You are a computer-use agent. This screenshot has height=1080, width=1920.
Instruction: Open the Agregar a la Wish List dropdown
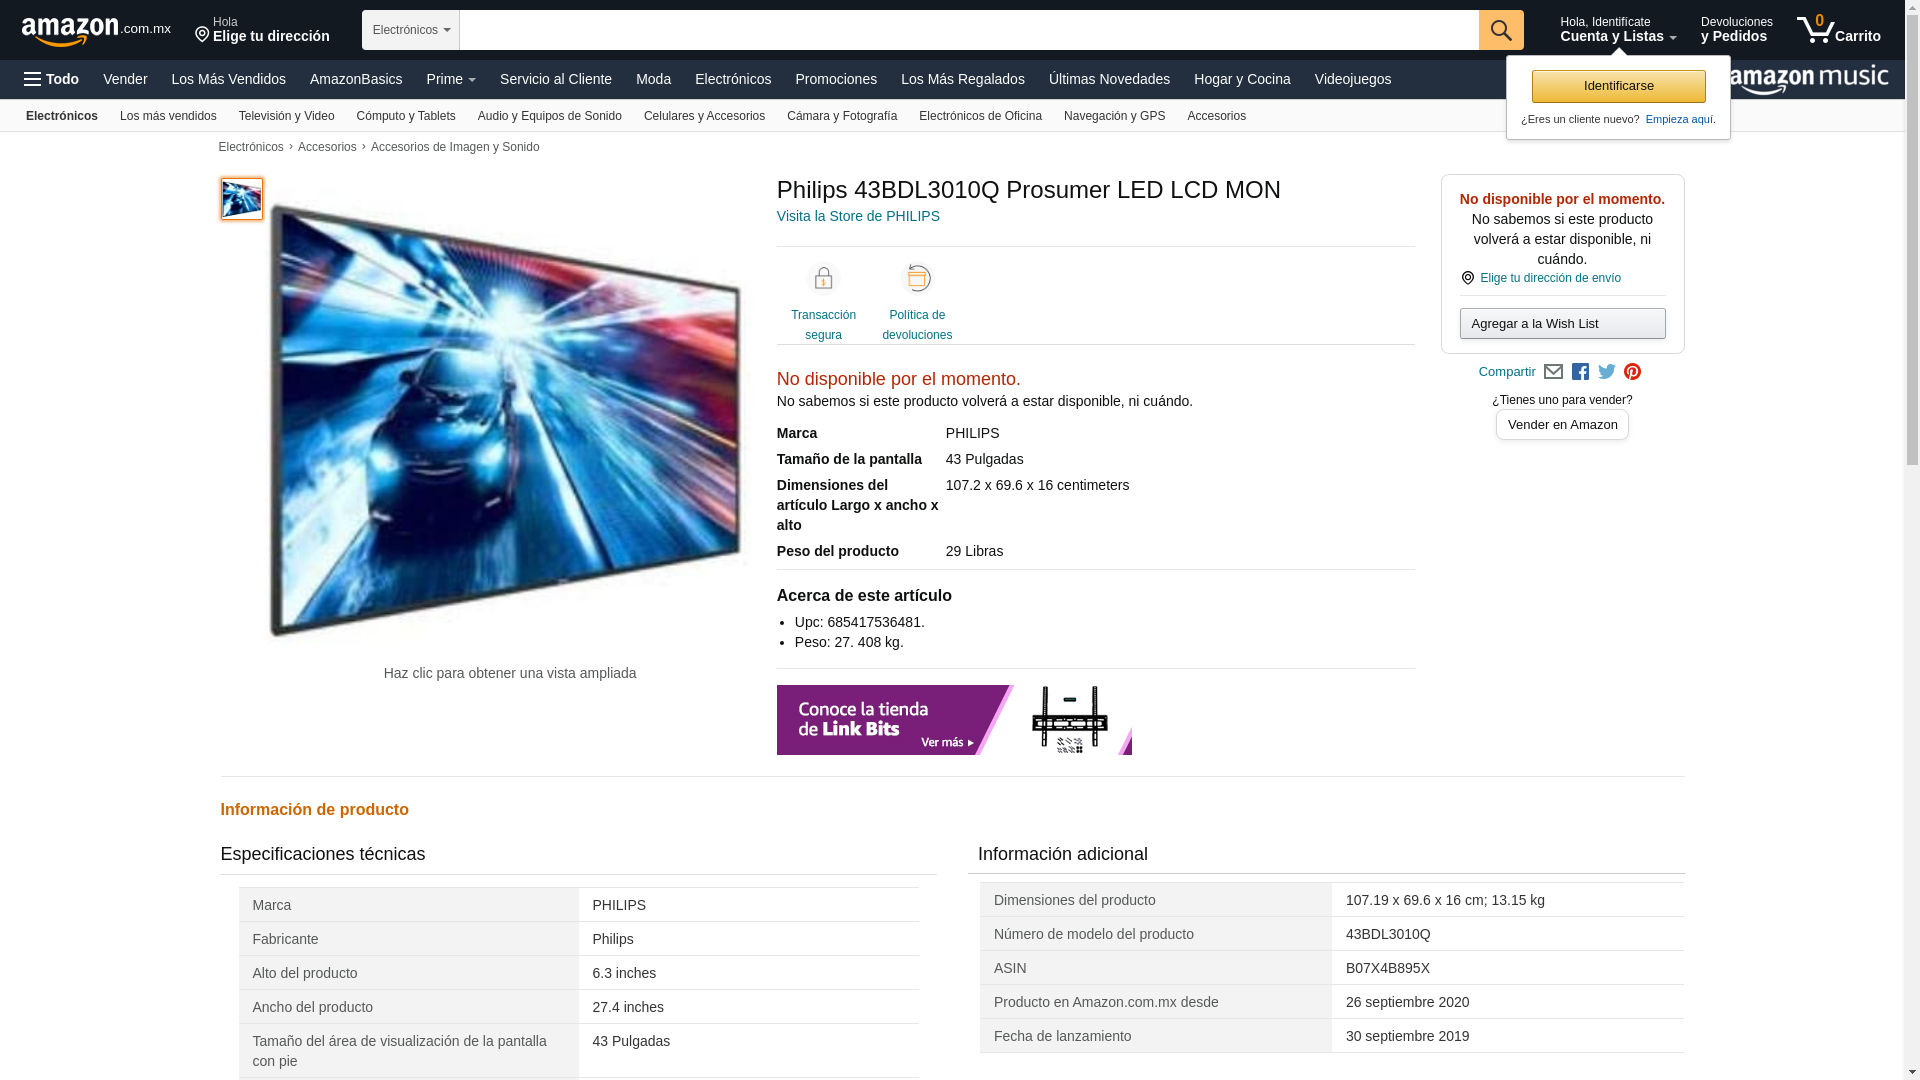point(1562,324)
